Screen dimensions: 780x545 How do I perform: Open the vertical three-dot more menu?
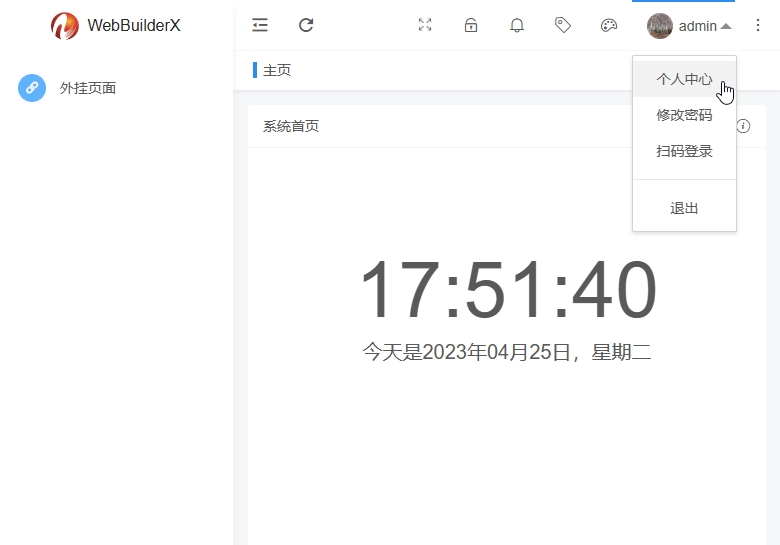(x=758, y=25)
